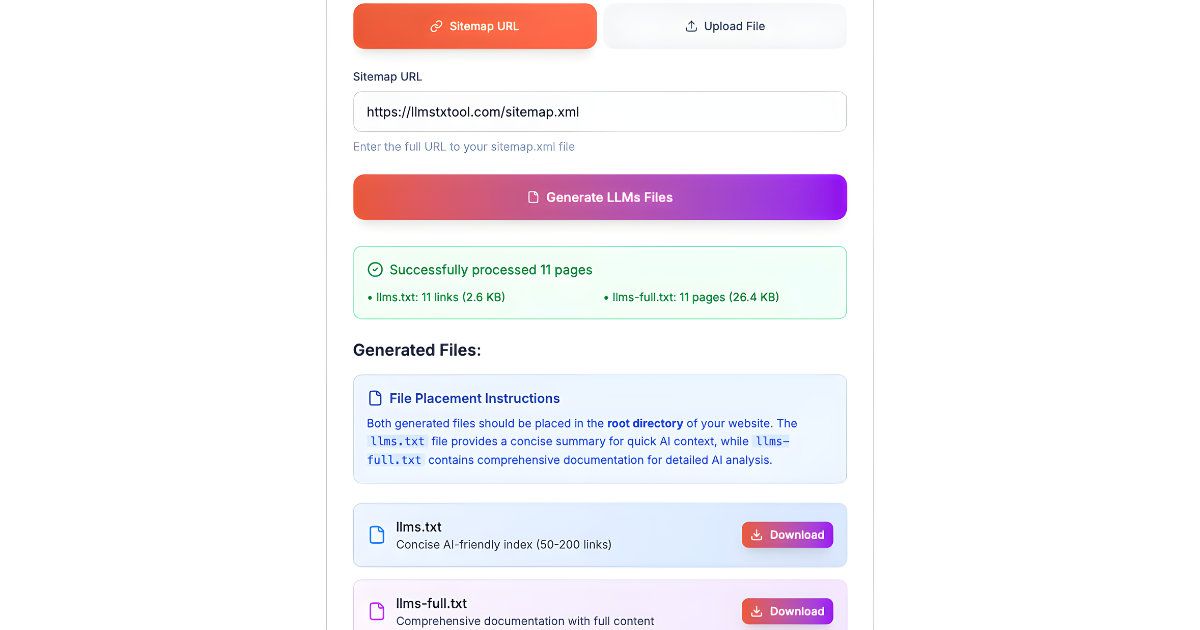This screenshot has width=1200, height=630.
Task: Click the blue llms.txt file icon
Action: pos(377,535)
